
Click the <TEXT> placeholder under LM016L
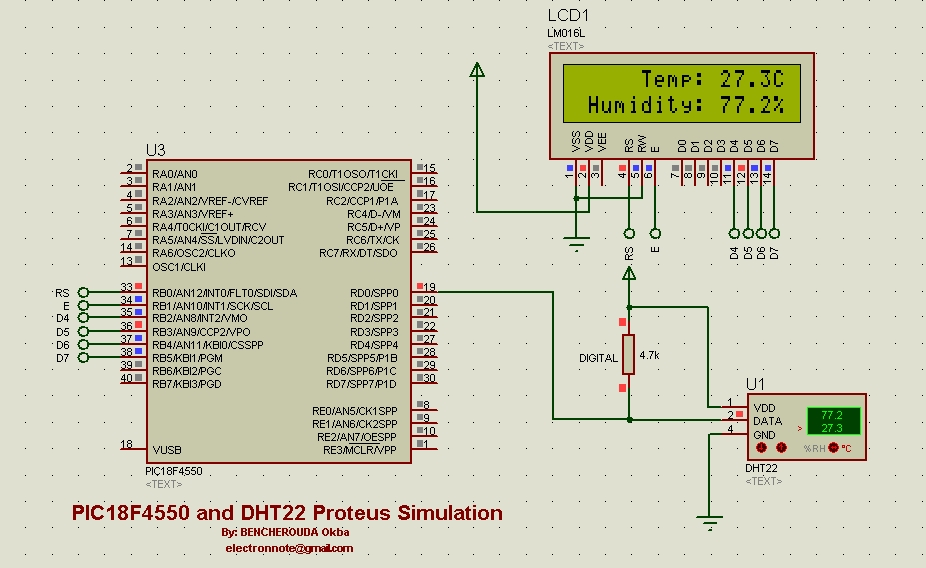click(x=566, y=46)
